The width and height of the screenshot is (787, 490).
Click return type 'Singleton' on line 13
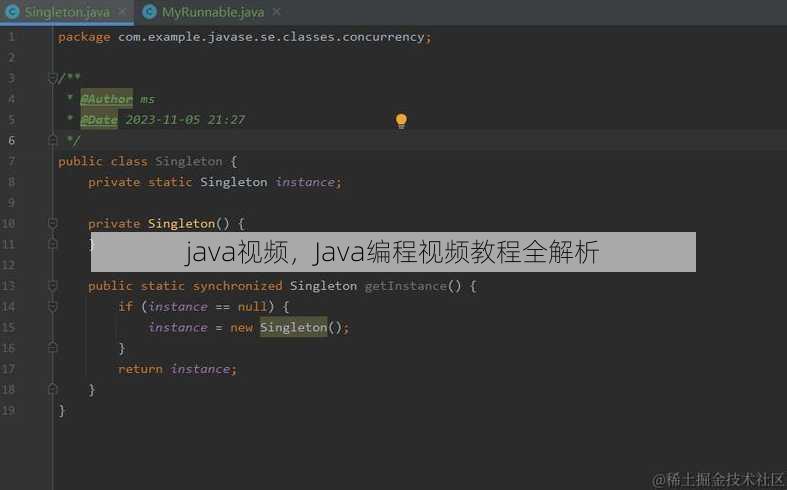tap(323, 286)
